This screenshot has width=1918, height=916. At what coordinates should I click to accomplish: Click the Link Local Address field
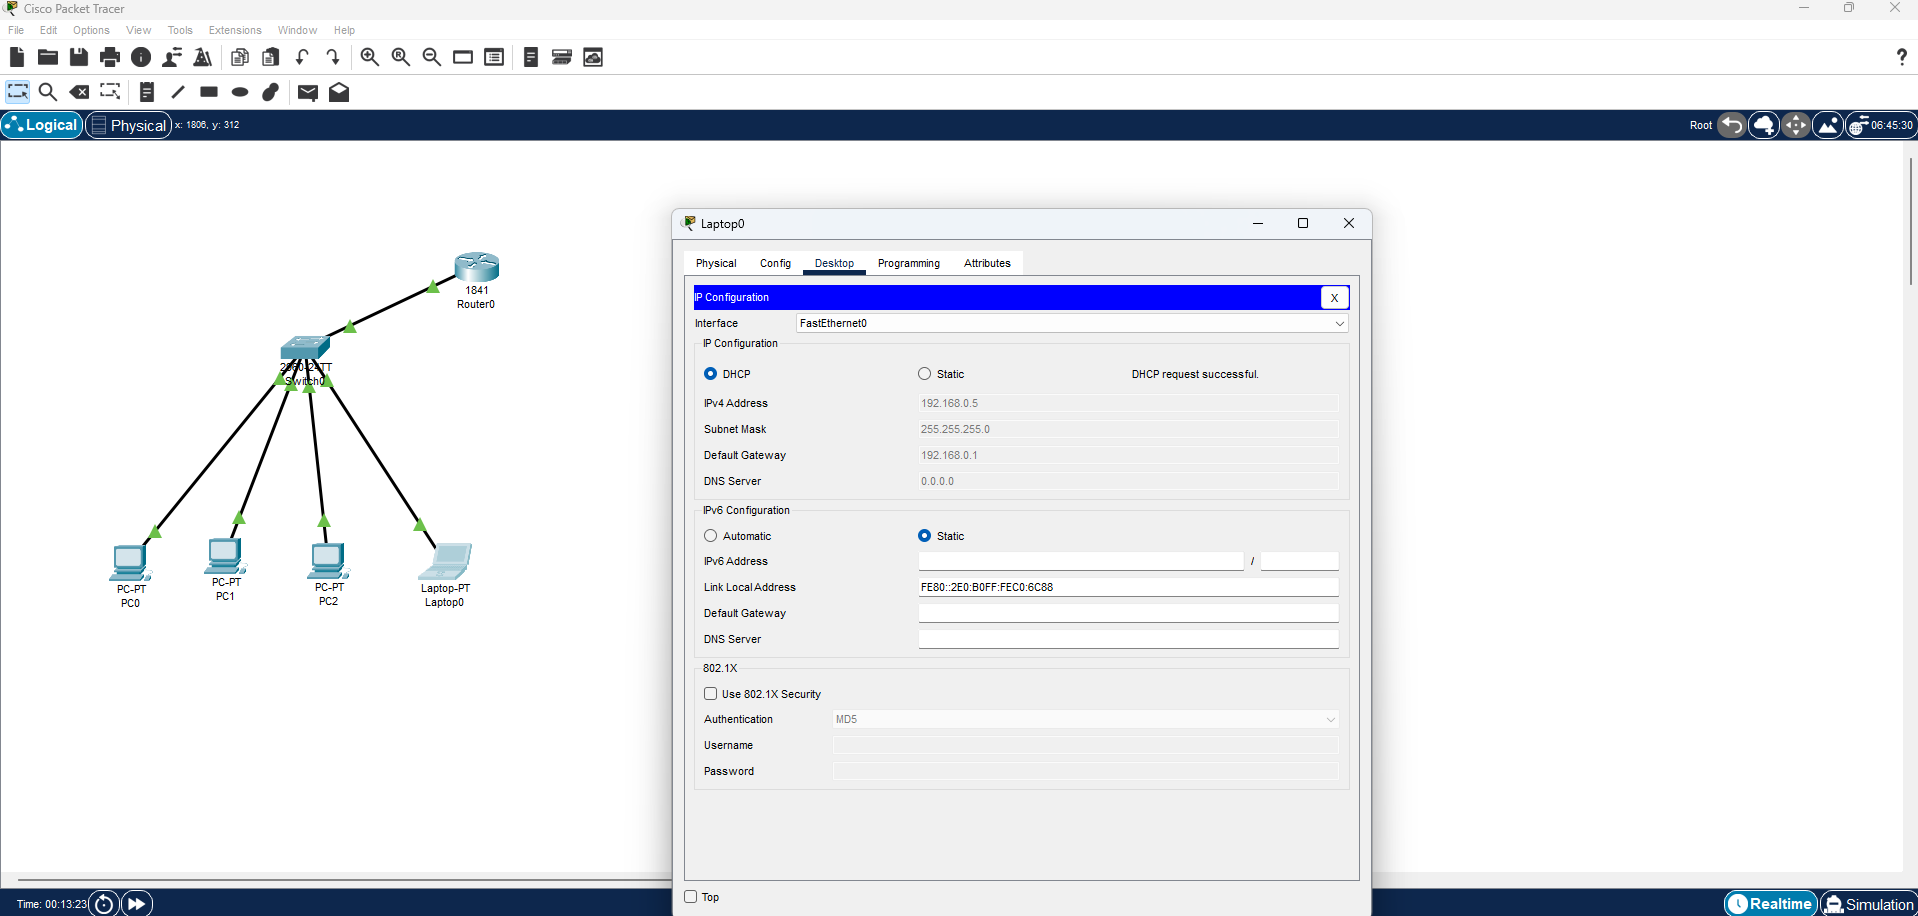click(x=1128, y=587)
